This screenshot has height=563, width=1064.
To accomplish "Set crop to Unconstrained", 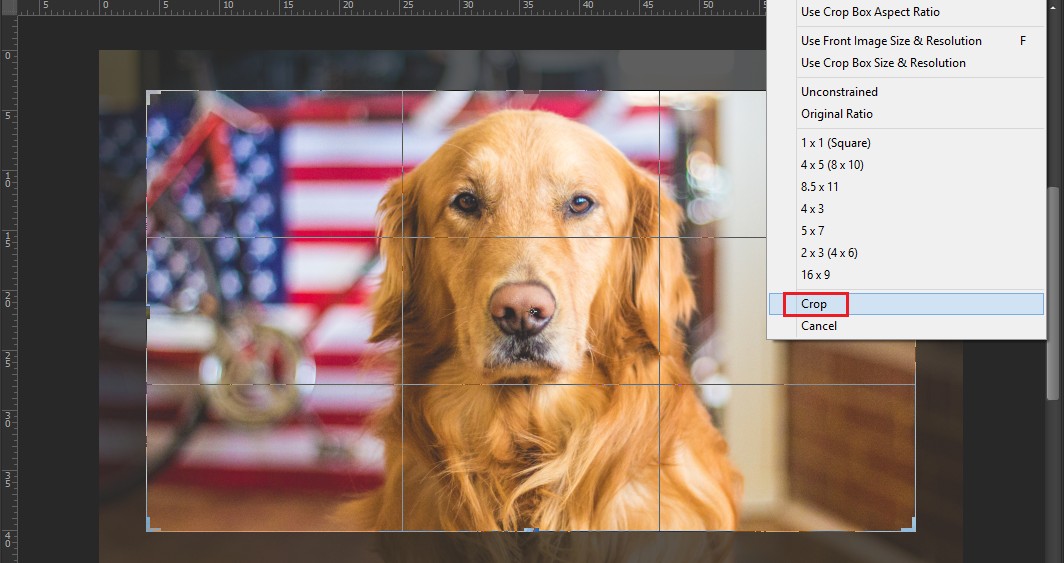I will pos(839,92).
